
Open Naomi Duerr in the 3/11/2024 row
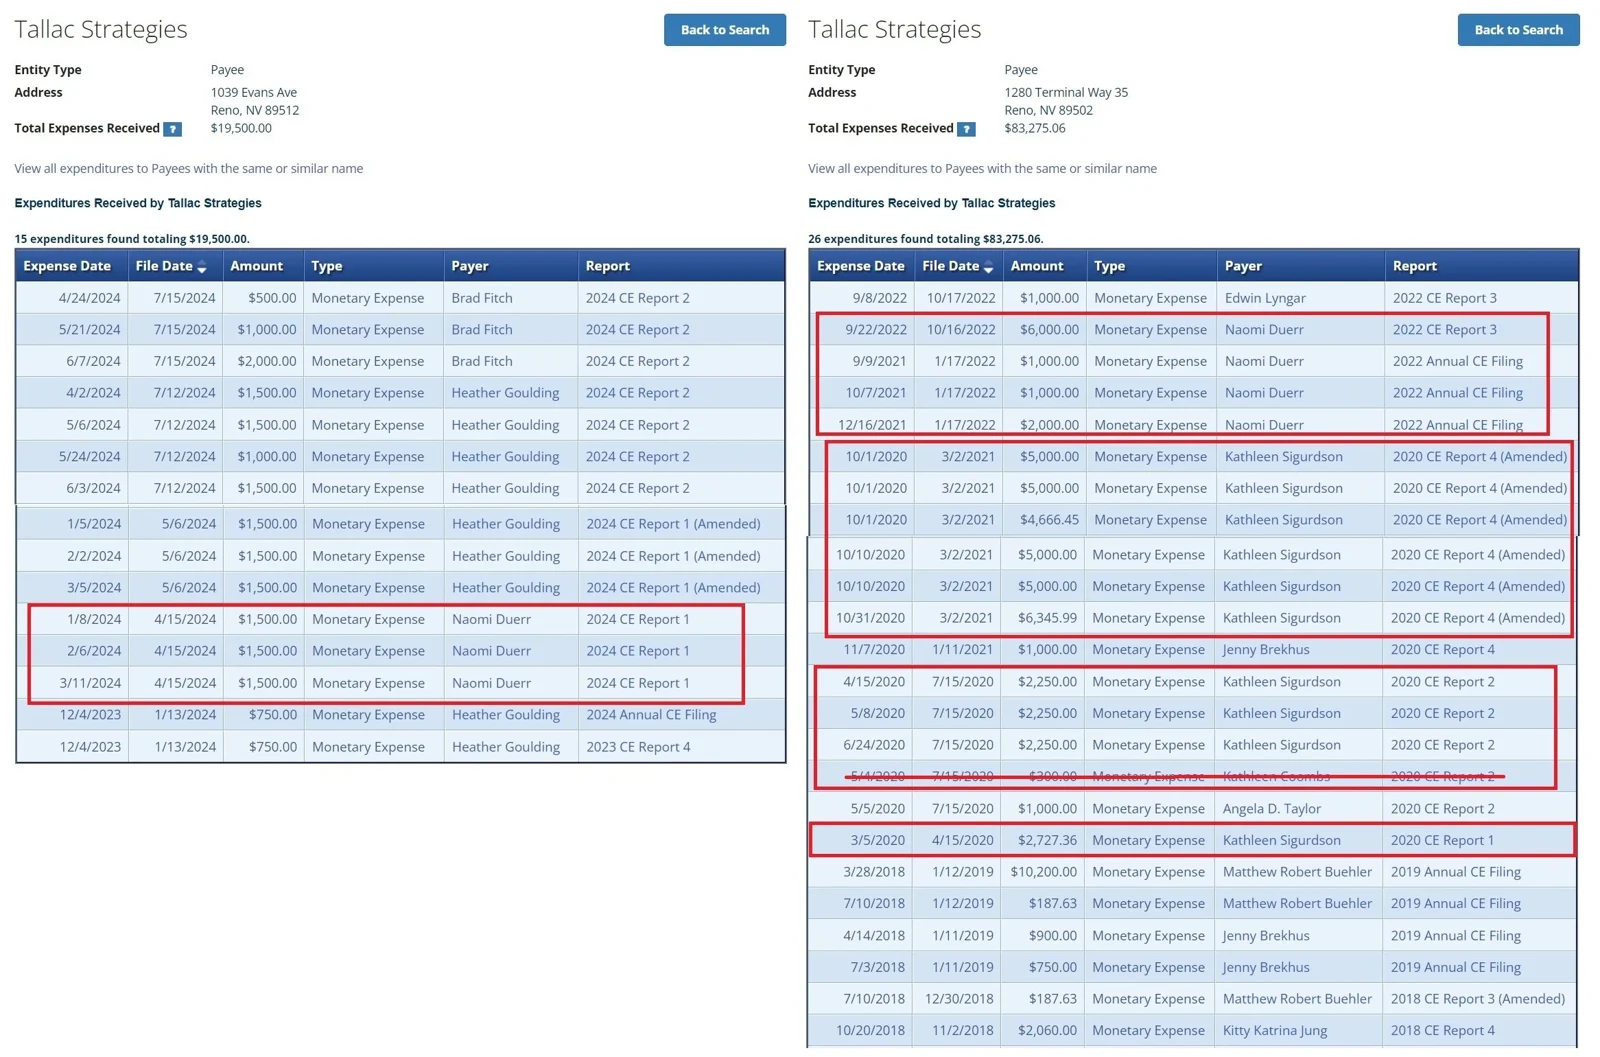tap(491, 683)
